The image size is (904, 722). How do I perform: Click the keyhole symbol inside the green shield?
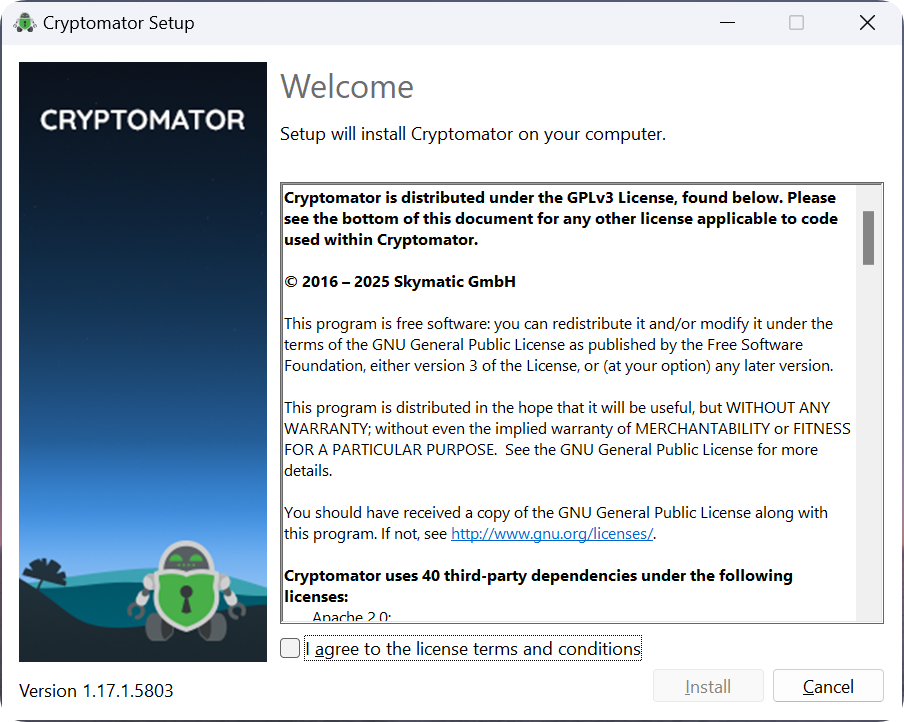(x=188, y=597)
